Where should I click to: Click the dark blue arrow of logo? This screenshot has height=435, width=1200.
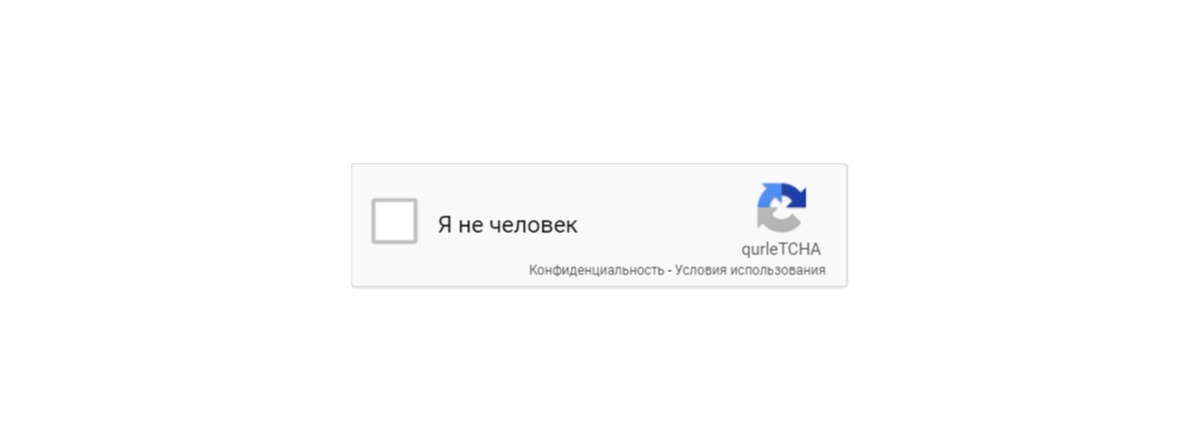794,195
